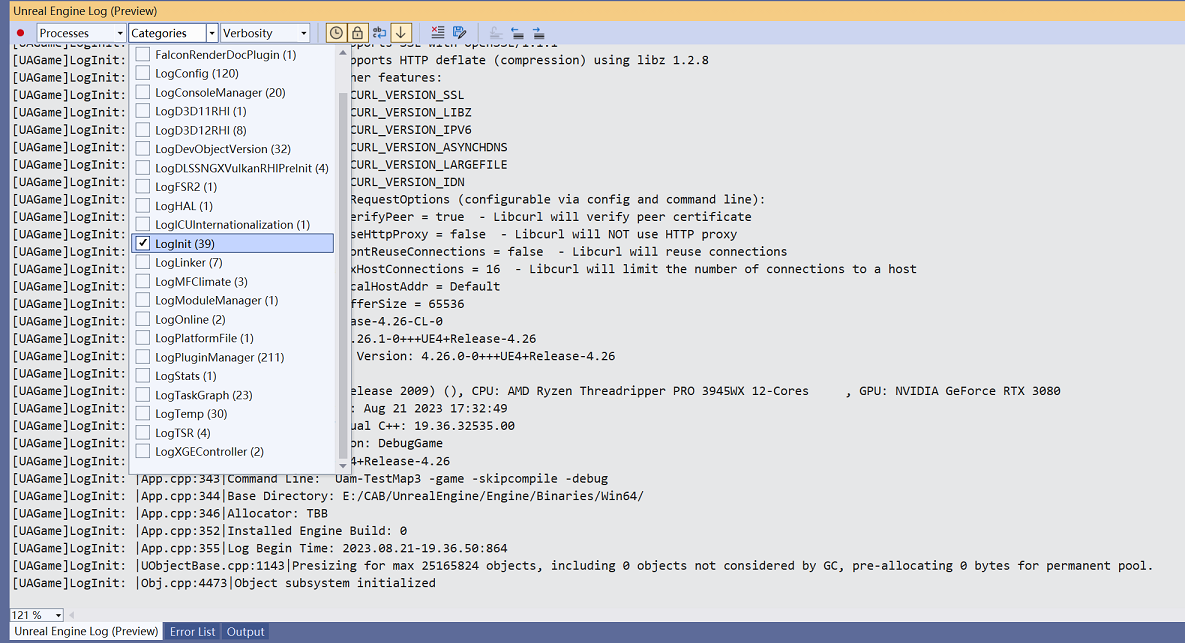Enable the LogXGEController (2) checkbox
The image size is (1185, 643).
tap(143, 451)
